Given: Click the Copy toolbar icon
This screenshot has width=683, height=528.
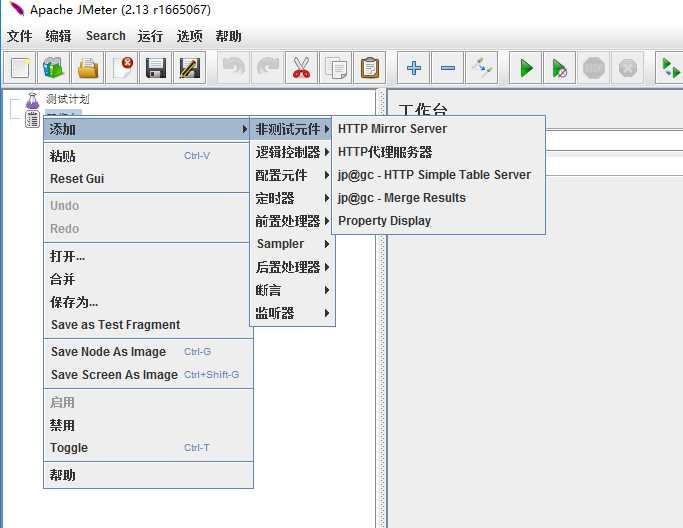Looking at the screenshot, I should coord(335,68).
